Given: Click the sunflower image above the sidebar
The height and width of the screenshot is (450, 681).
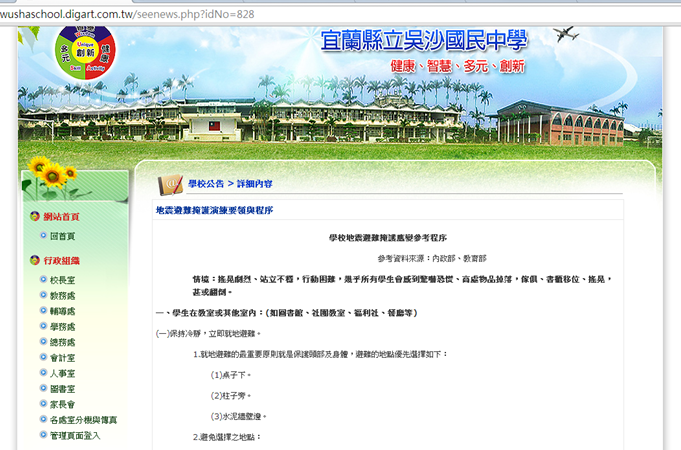Looking at the screenshot, I should pos(52,172).
